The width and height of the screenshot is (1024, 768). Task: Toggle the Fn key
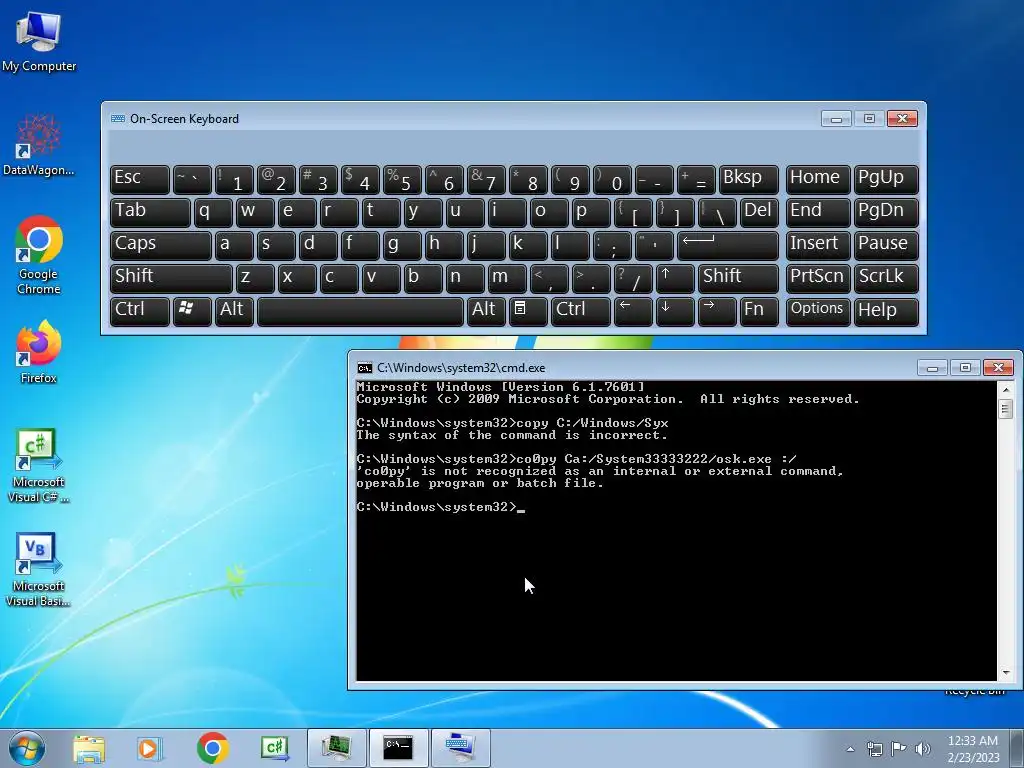759,312
